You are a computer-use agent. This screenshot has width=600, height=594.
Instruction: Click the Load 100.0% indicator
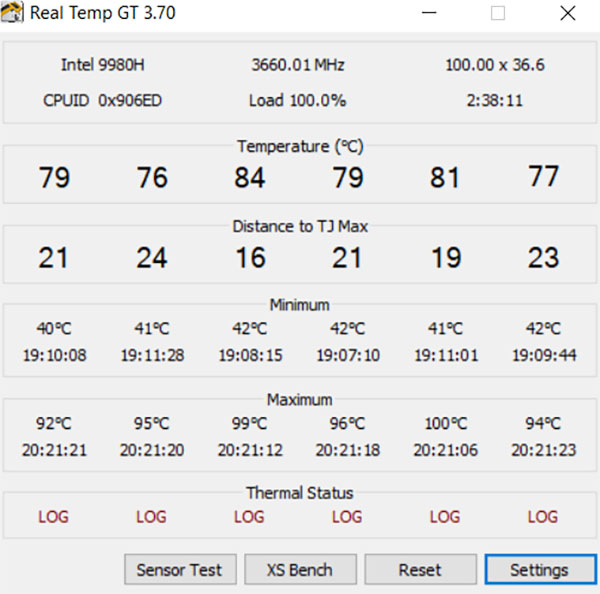pos(298,100)
